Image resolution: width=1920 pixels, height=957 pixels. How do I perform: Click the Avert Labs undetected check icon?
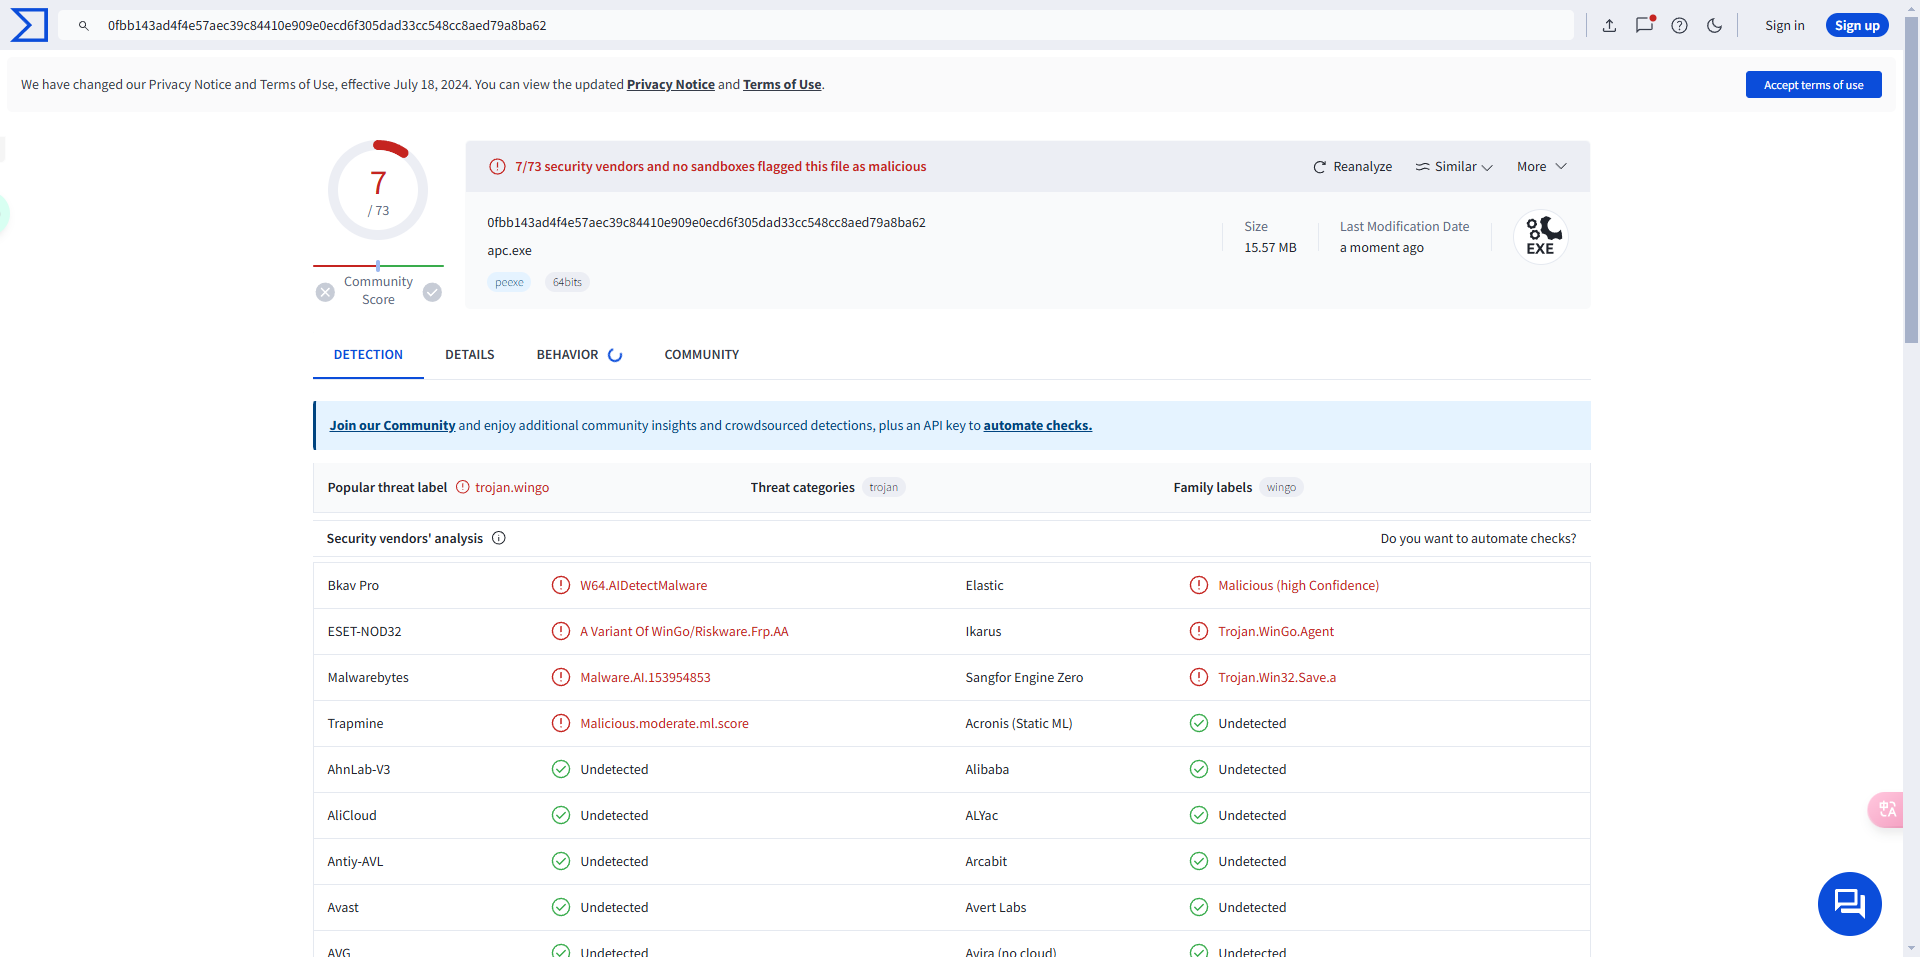click(1199, 907)
